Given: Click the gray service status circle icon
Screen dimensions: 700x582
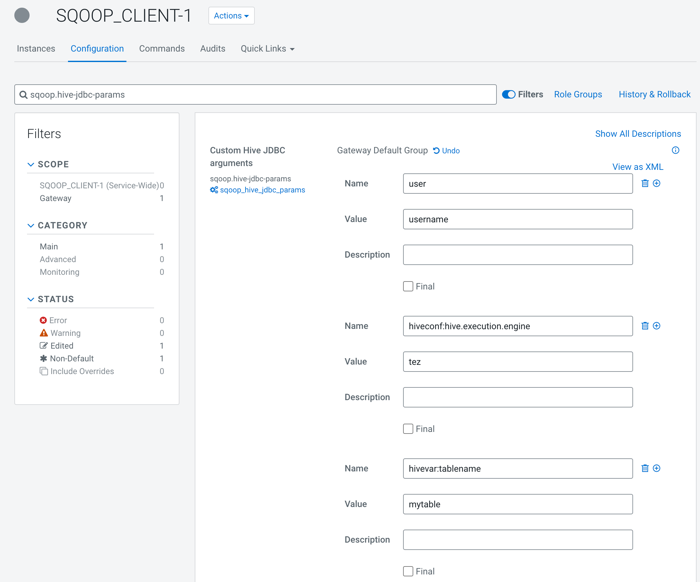Looking at the screenshot, I should (22, 16).
